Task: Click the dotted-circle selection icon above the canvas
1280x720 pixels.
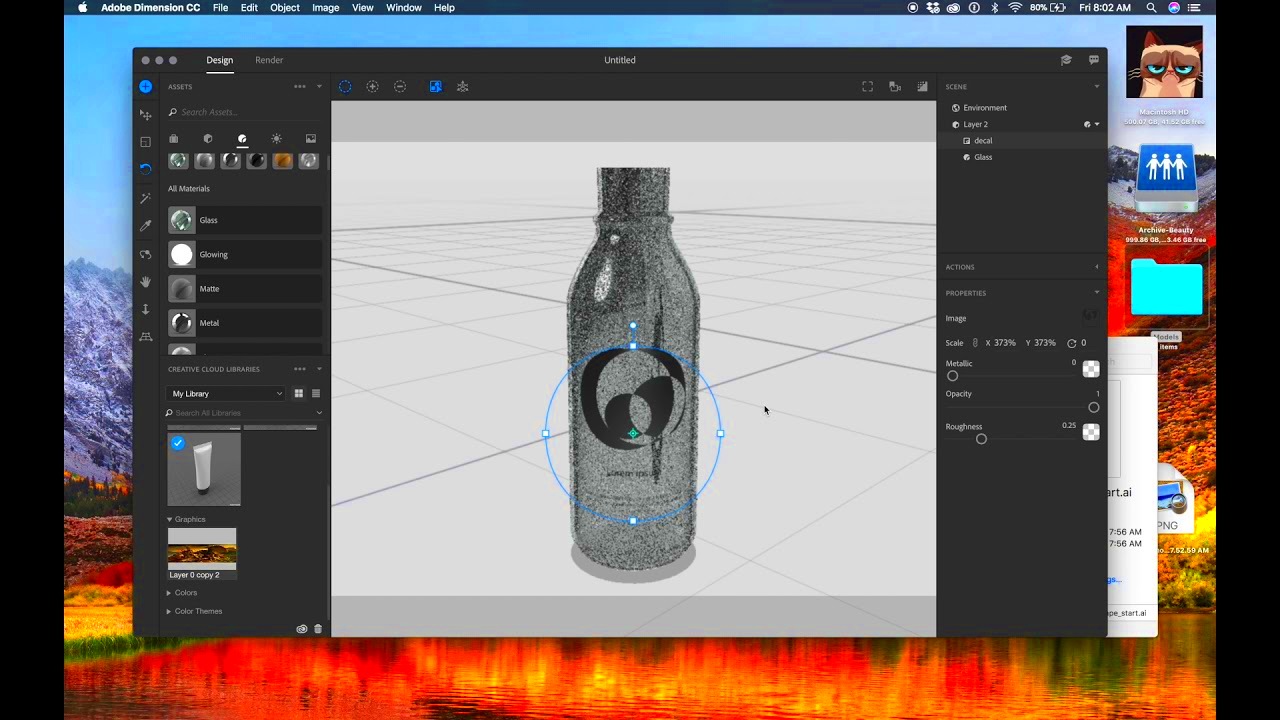Action: pos(345,87)
